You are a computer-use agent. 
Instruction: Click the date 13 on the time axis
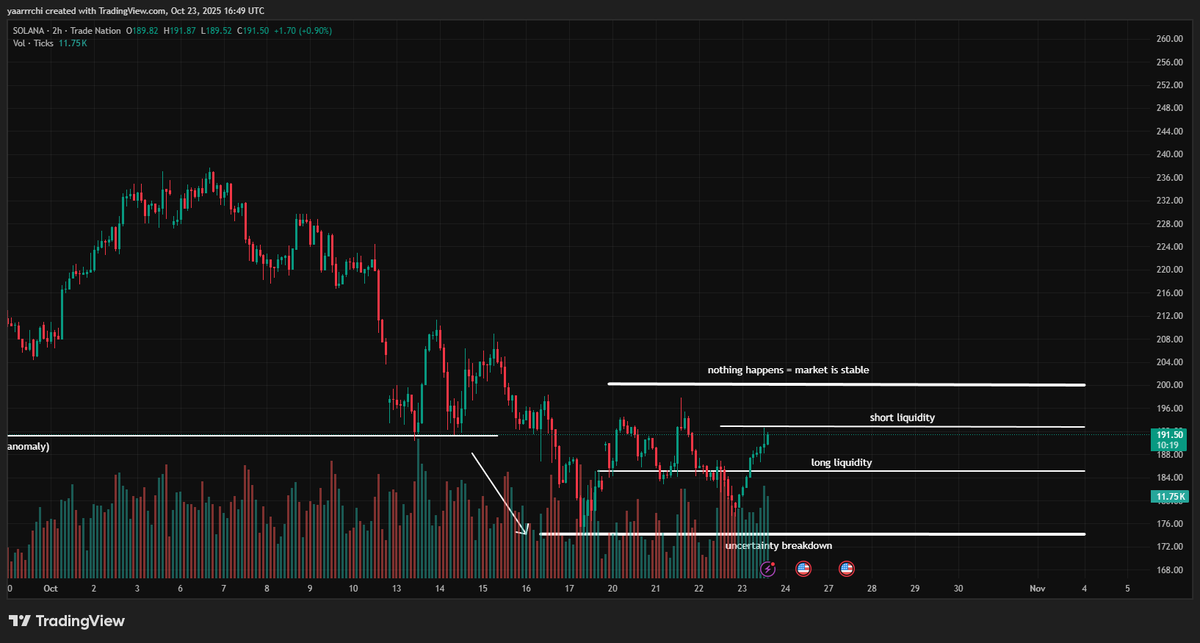pyautogui.click(x=396, y=589)
